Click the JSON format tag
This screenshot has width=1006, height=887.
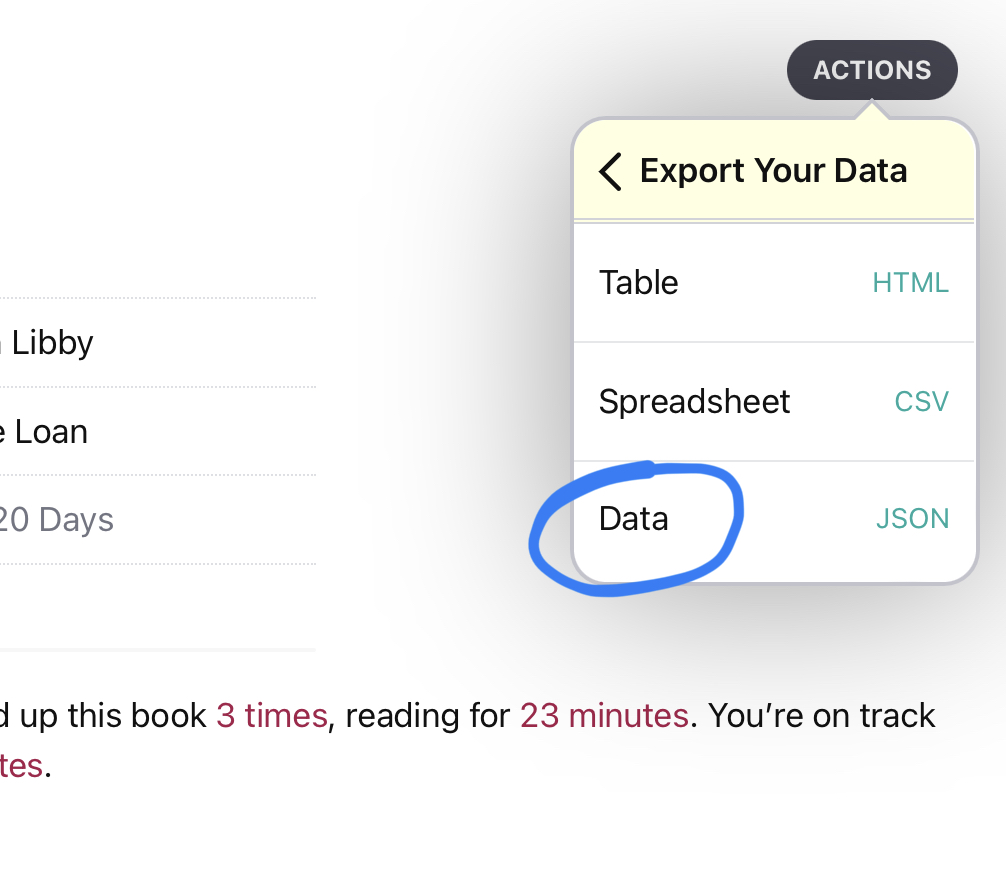coord(912,519)
